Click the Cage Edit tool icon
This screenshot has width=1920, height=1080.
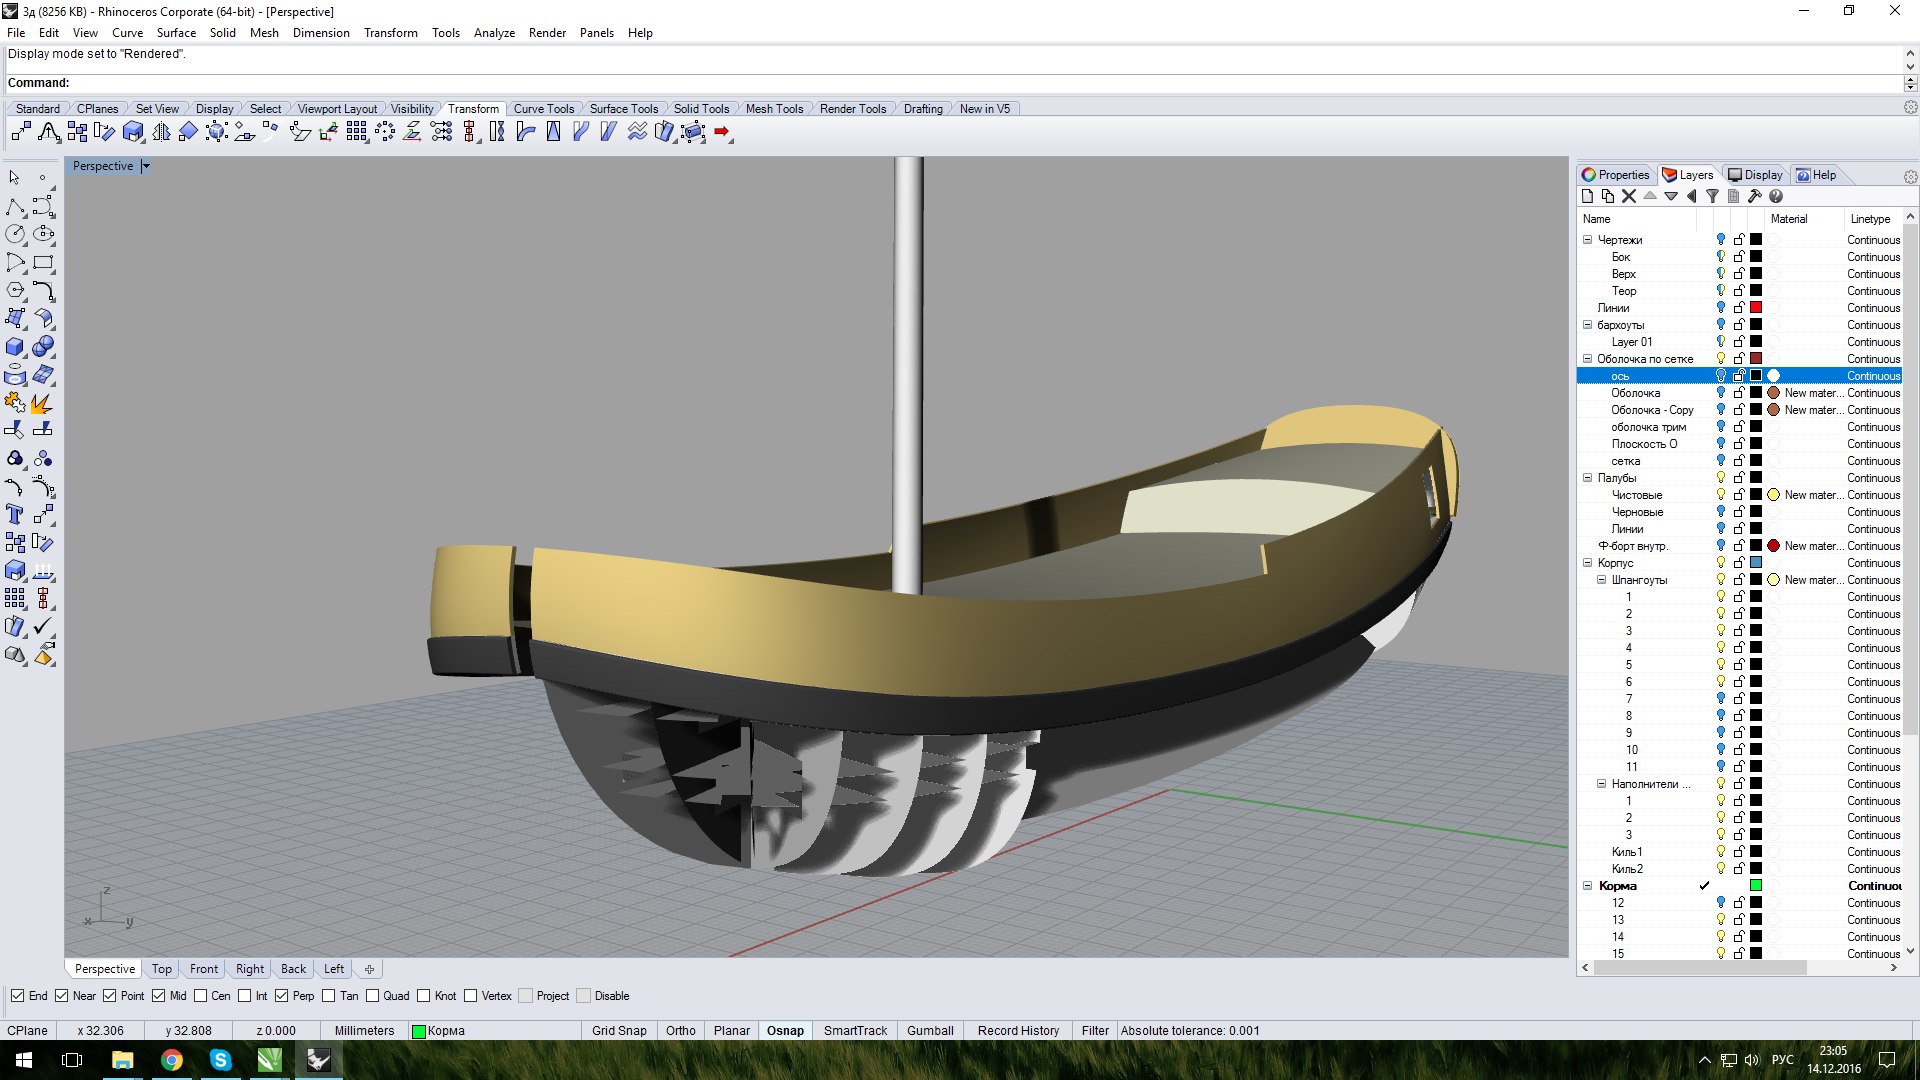(693, 132)
